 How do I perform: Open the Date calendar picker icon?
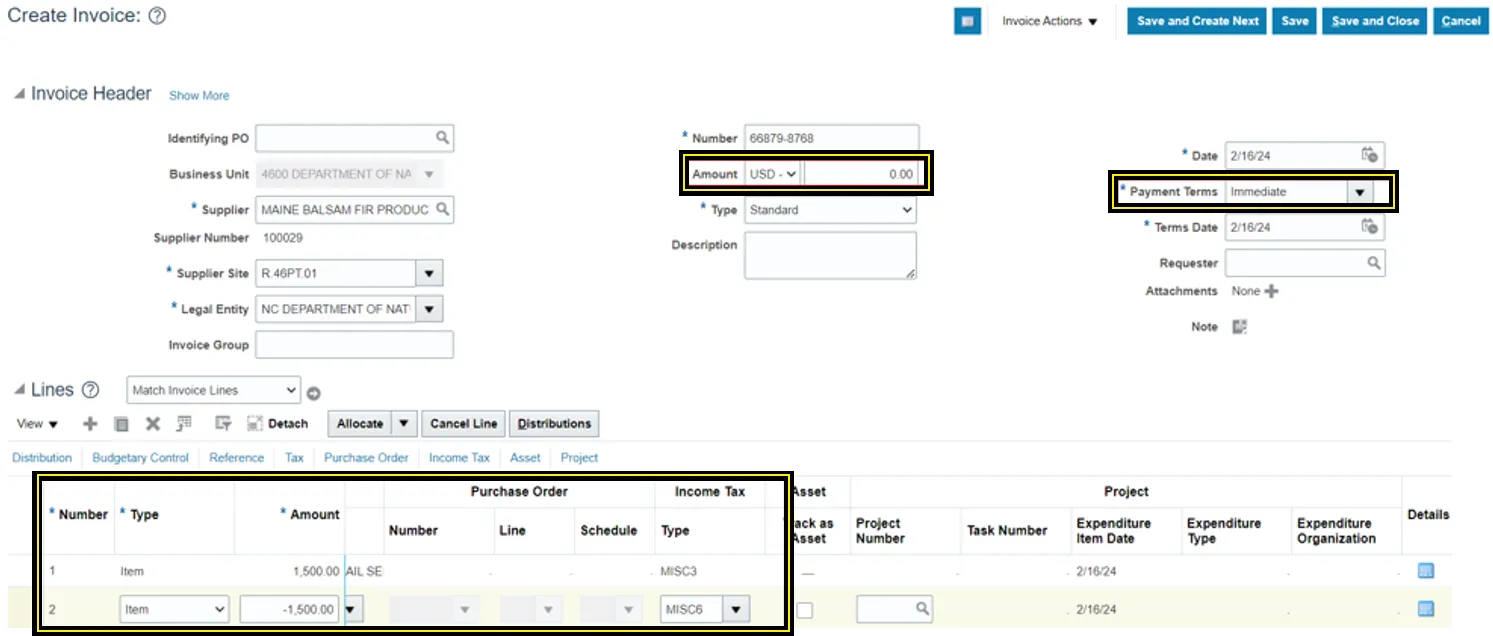point(1370,155)
